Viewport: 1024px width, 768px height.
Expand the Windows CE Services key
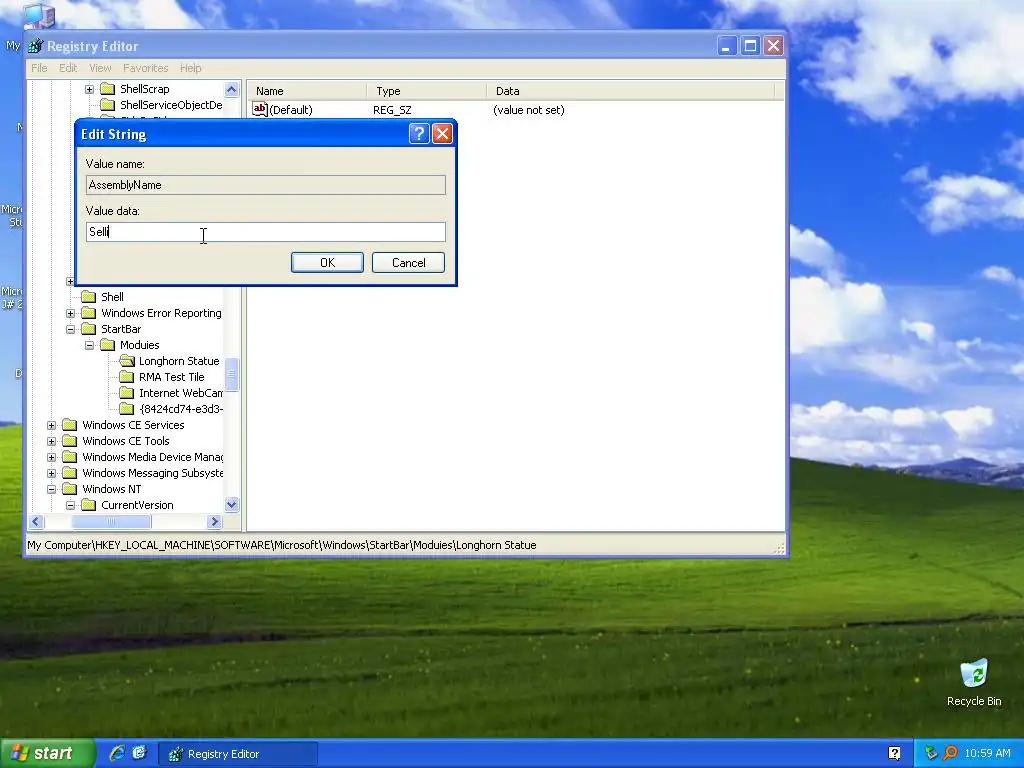point(52,425)
